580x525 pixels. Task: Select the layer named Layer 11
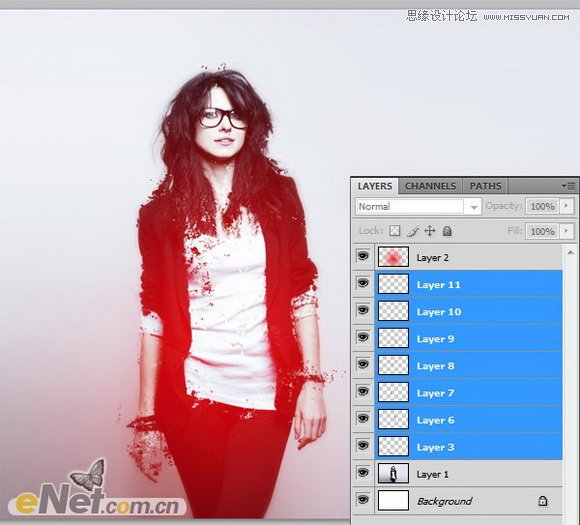point(438,285)
